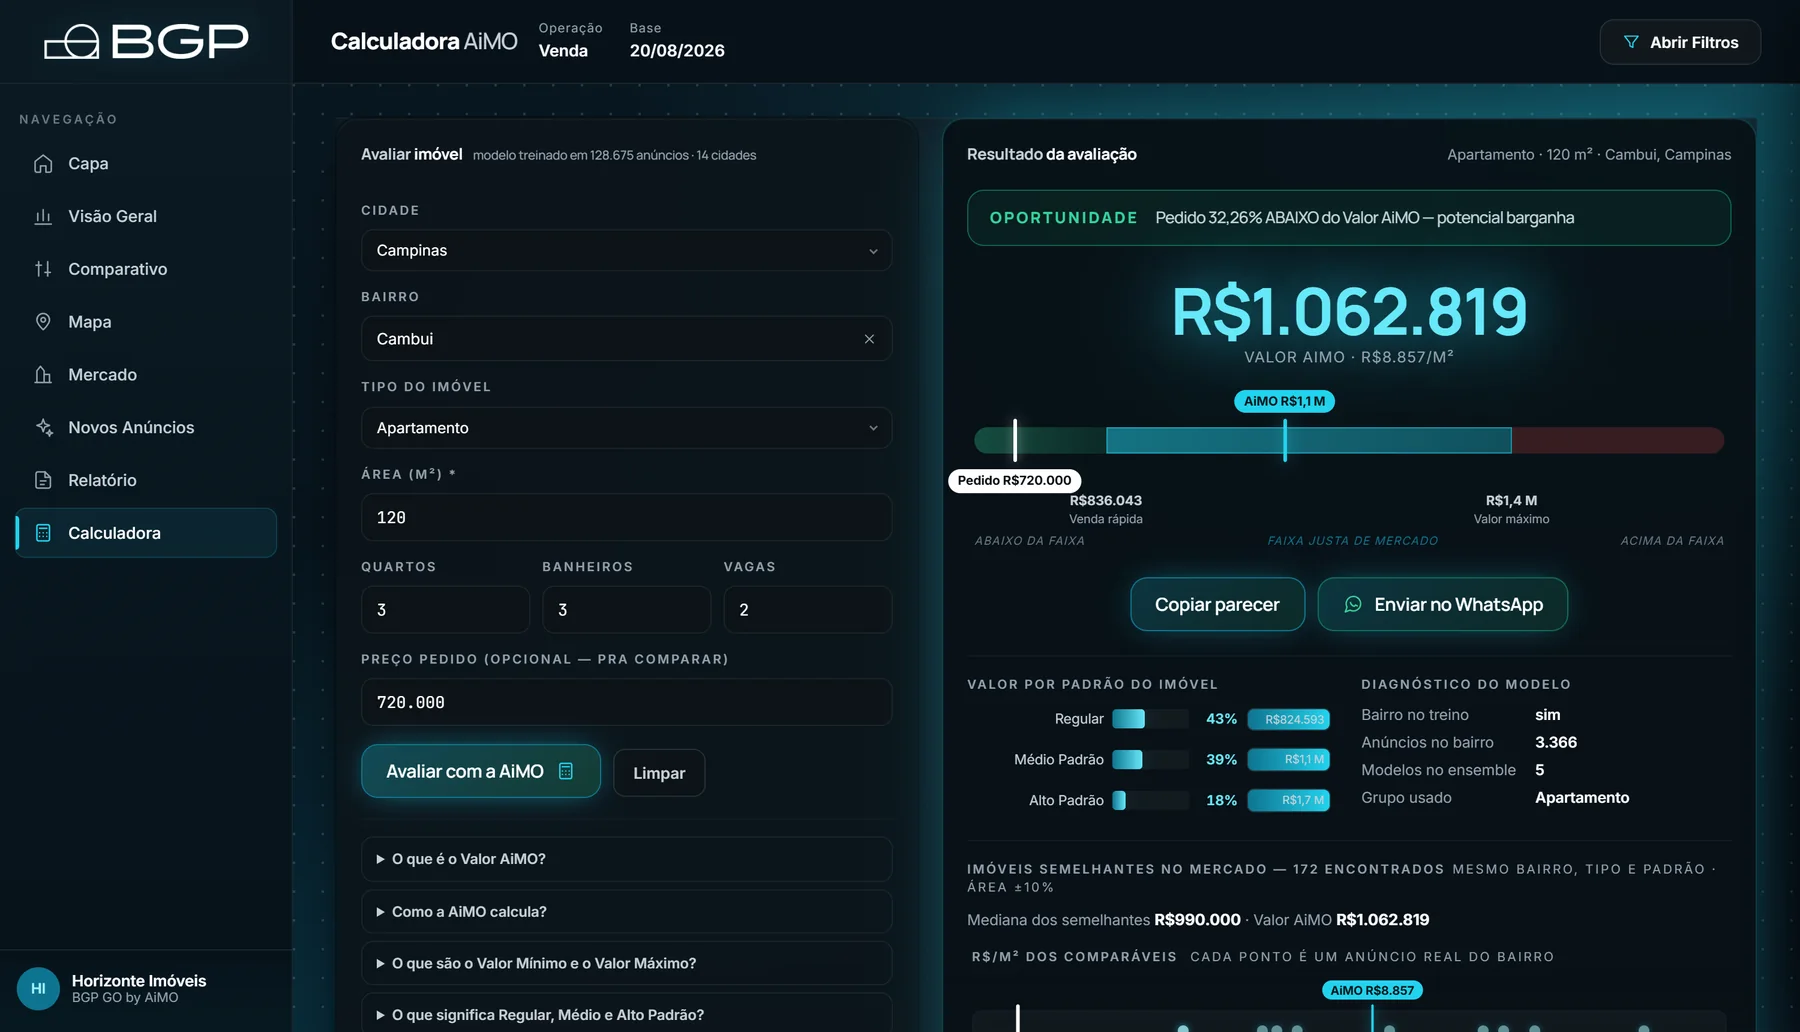Click the Relatório document icon
This screenshot has width=1800, height=1032.
click(x=43, y=480)
